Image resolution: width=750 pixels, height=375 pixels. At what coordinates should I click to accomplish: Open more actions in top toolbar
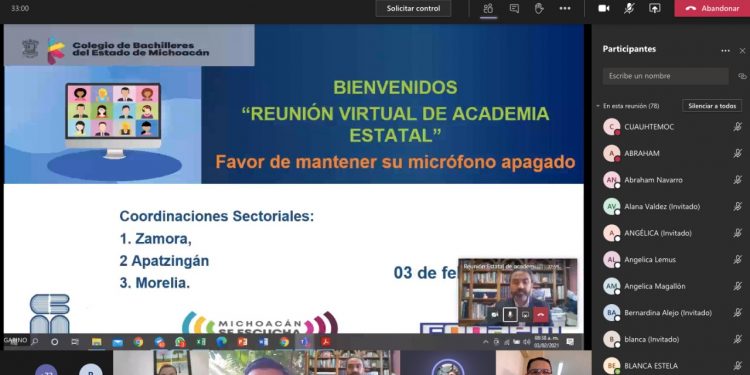point(565,8)
